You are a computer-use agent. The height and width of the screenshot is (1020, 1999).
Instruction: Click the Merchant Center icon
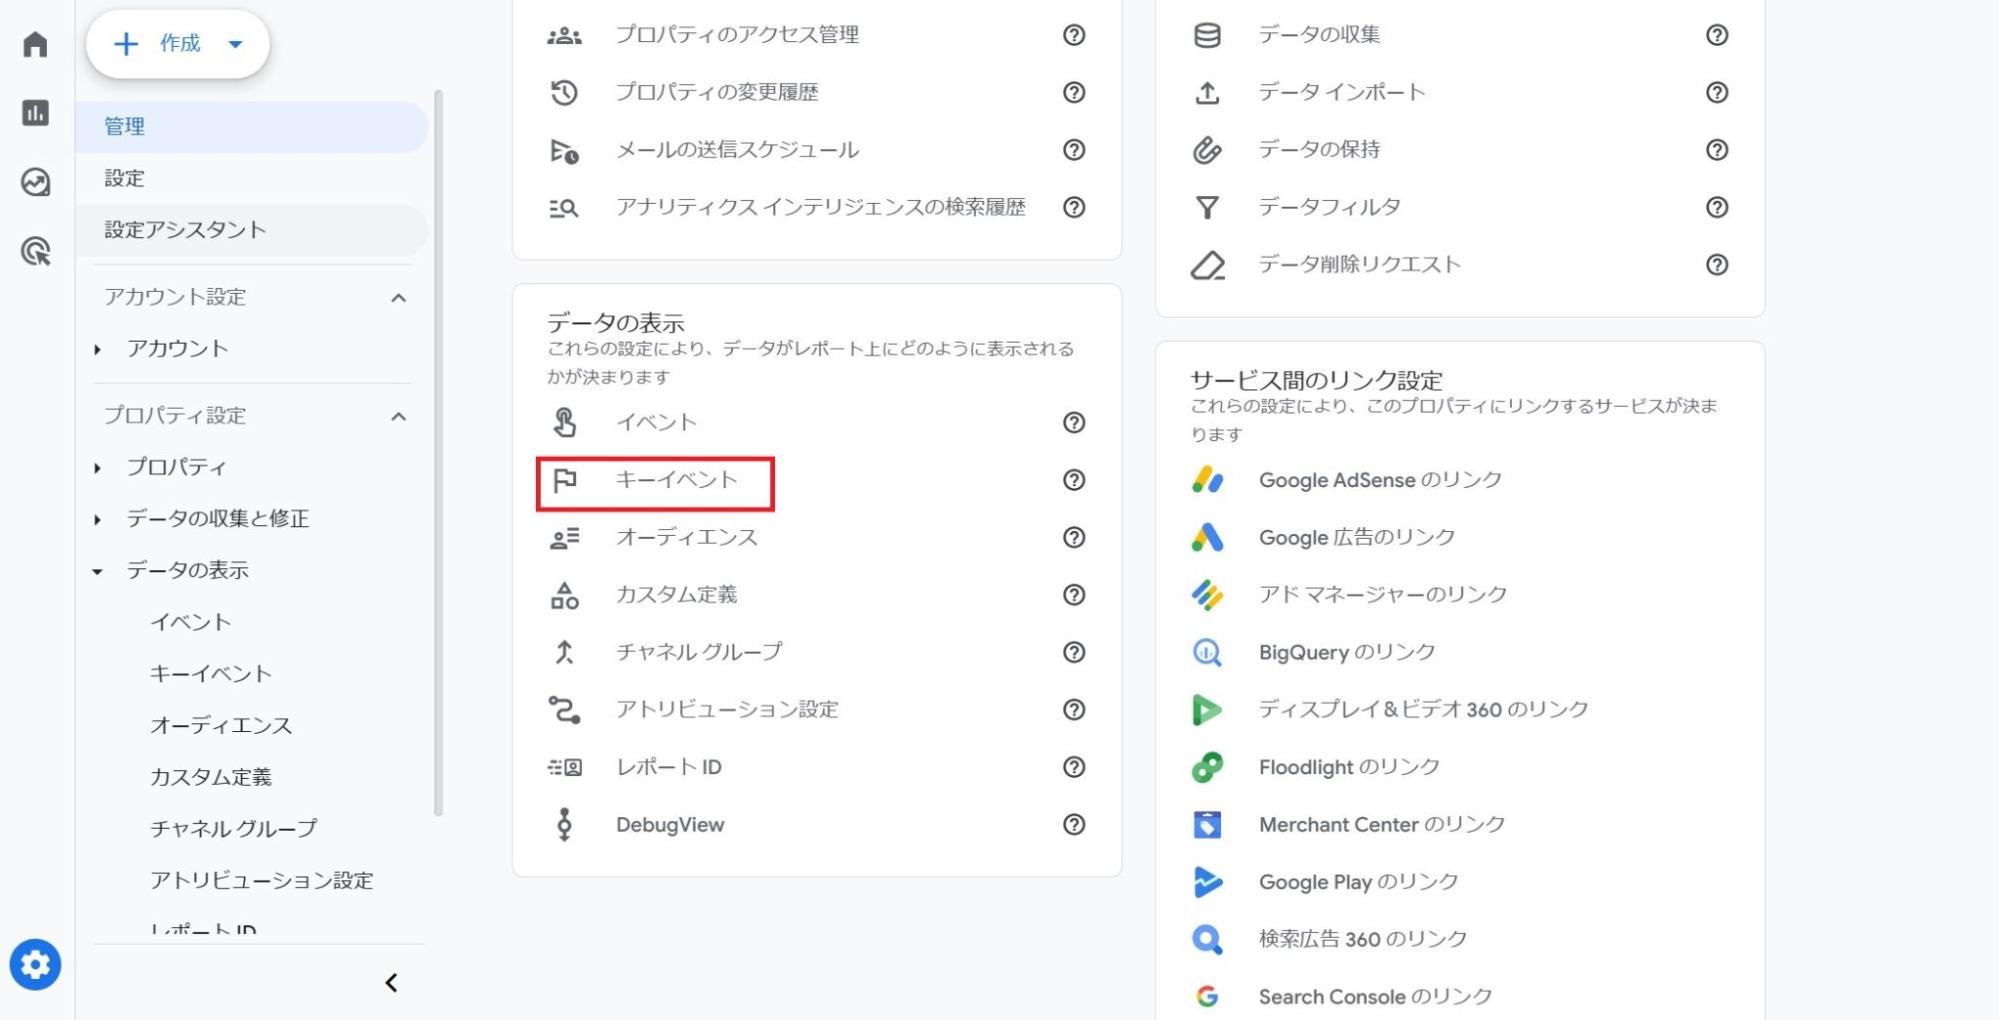coord(1208,824)
